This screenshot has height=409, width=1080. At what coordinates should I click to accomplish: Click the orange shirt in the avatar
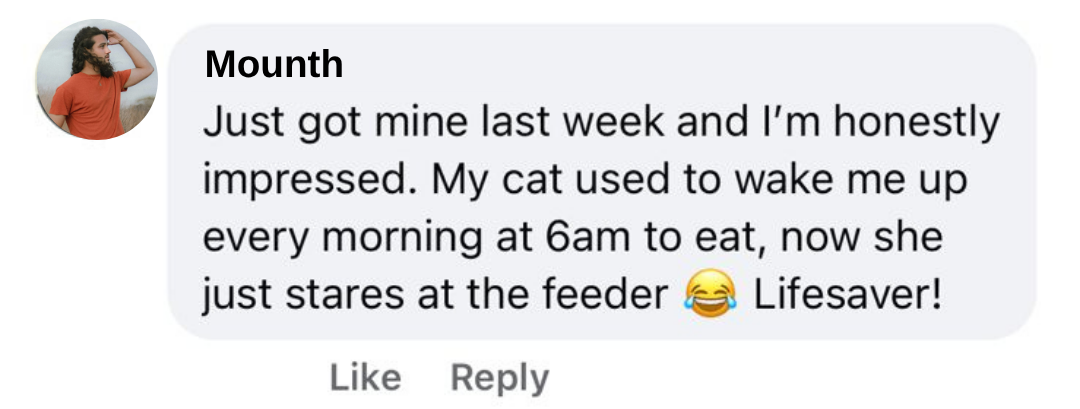[91, 103]
